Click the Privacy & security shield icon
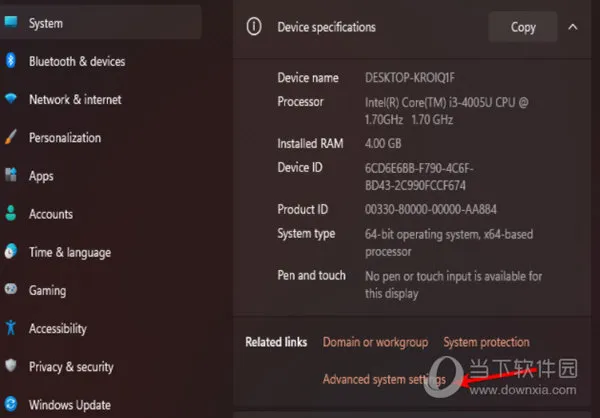 coord(11,366)
